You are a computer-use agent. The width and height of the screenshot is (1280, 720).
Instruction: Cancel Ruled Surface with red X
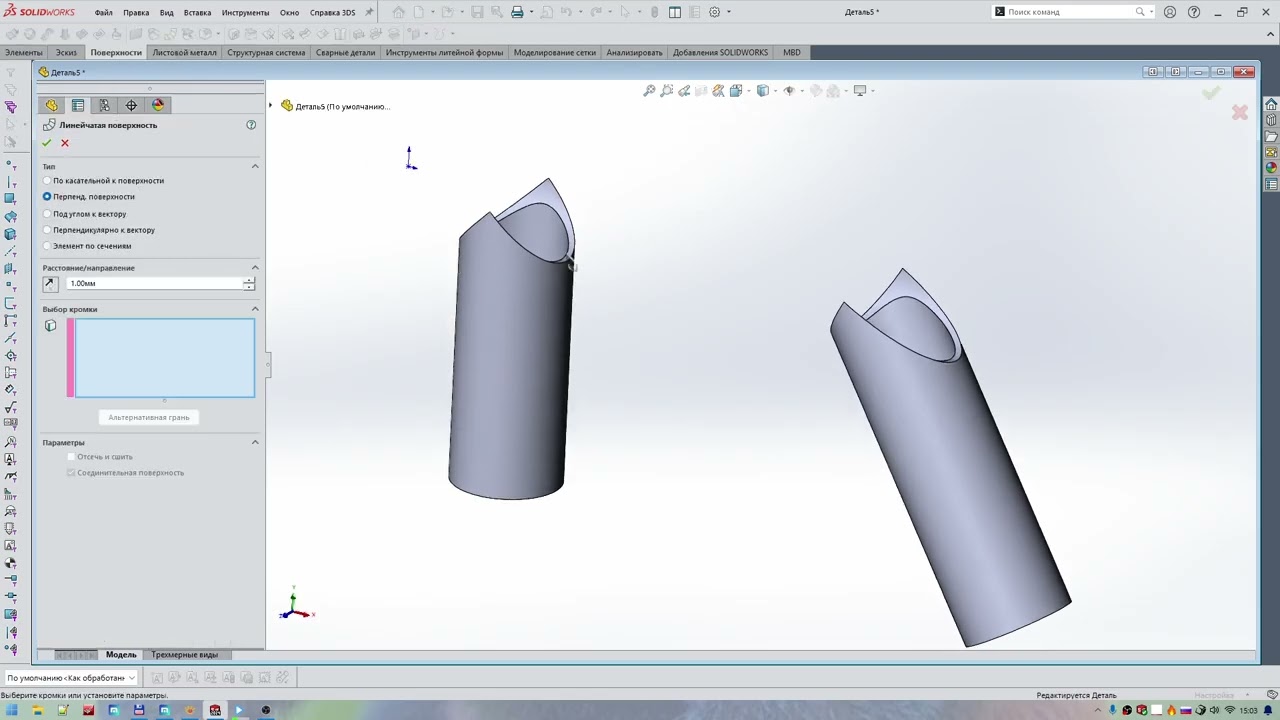(65, 143)
